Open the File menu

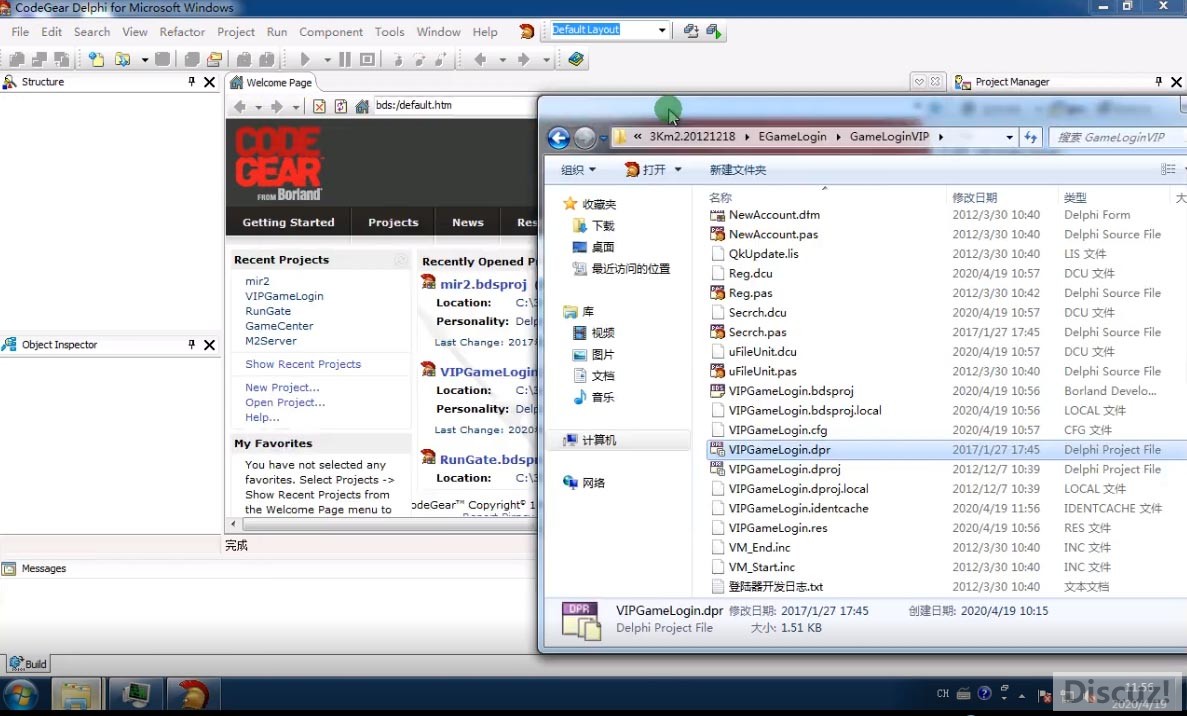pos(20,32)
